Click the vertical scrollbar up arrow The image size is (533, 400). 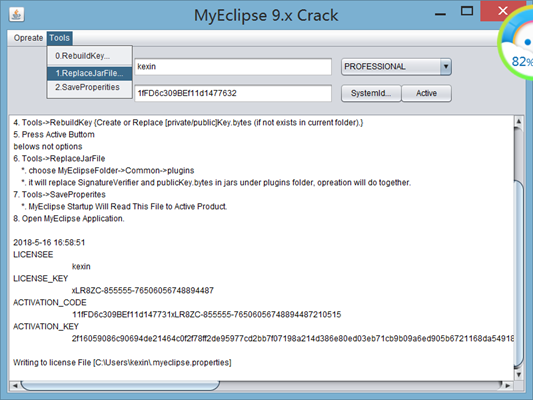(519, 121)
